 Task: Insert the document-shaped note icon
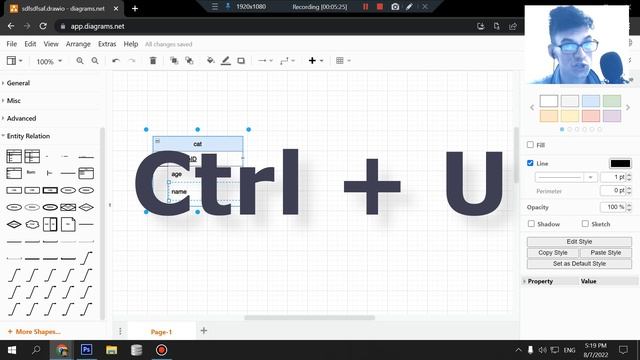(x=68, y=224)
